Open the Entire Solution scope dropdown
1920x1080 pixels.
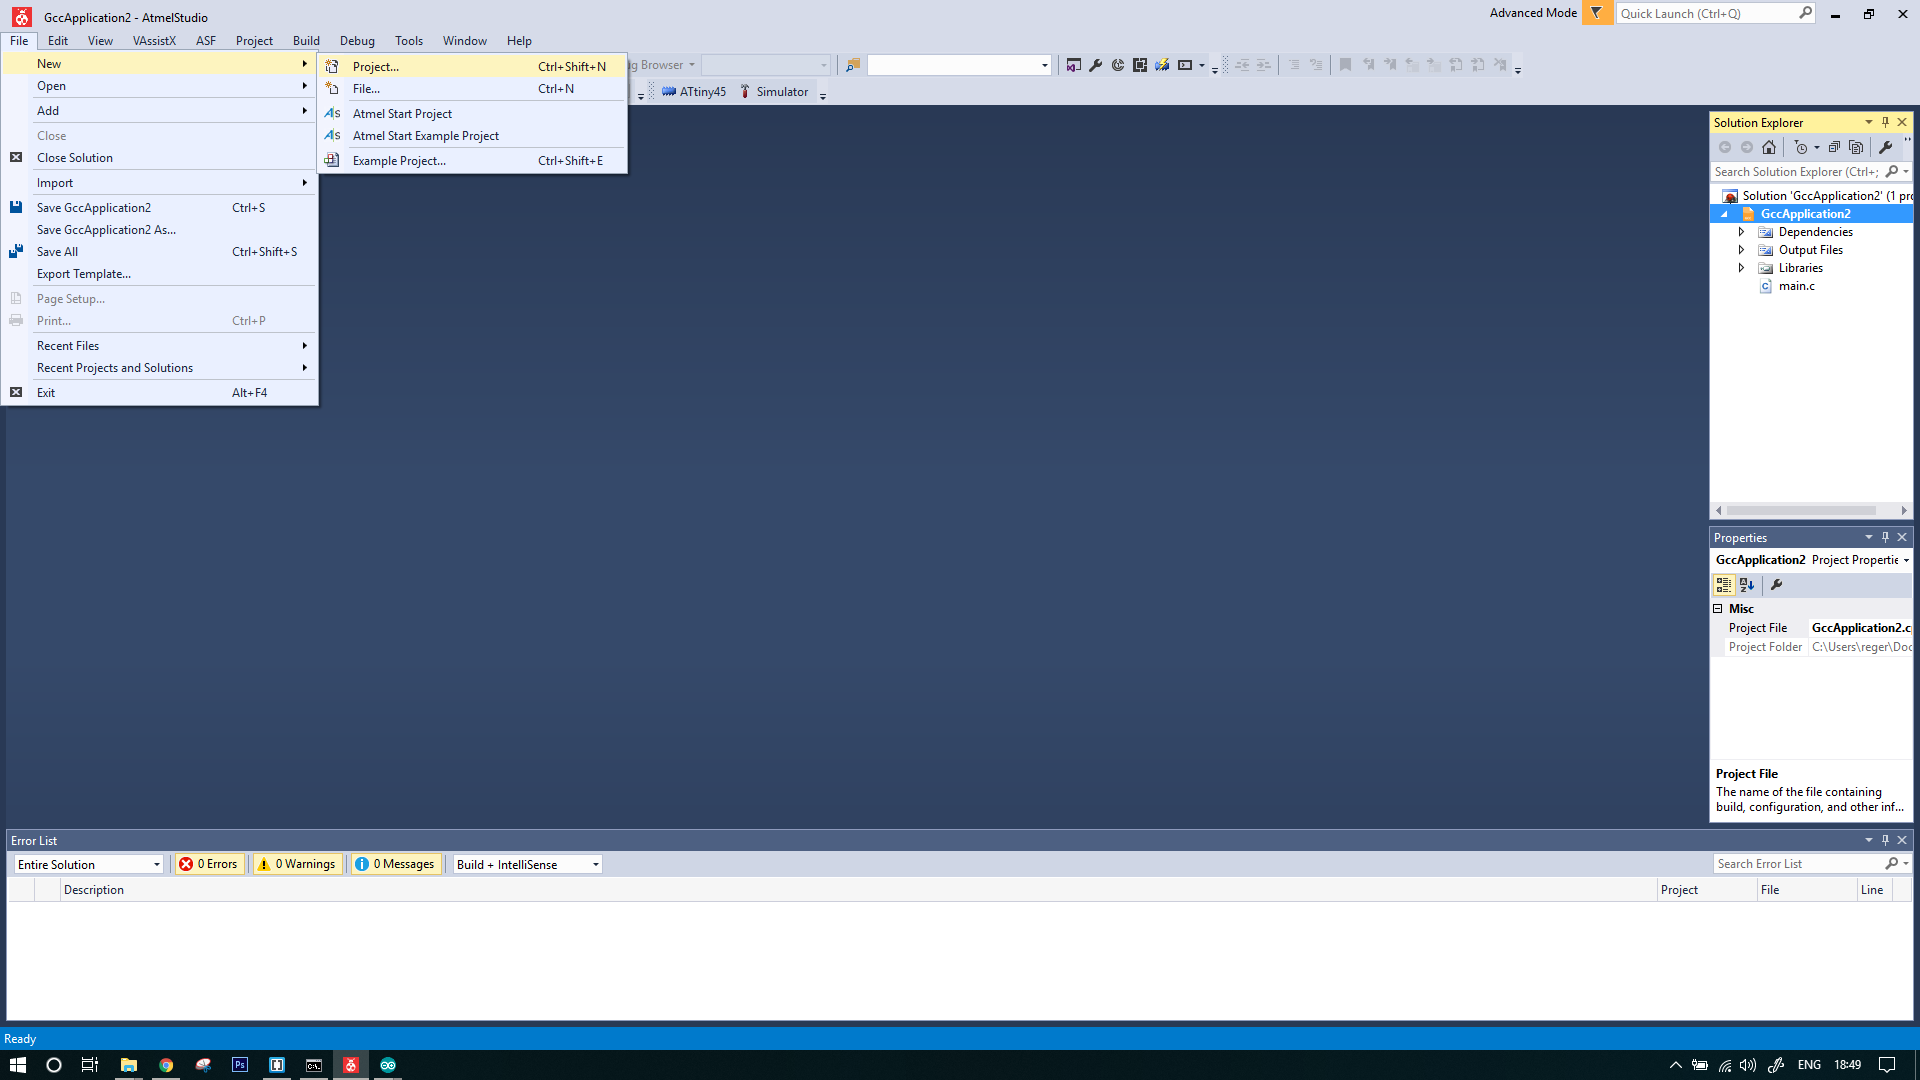click(88, 864)
